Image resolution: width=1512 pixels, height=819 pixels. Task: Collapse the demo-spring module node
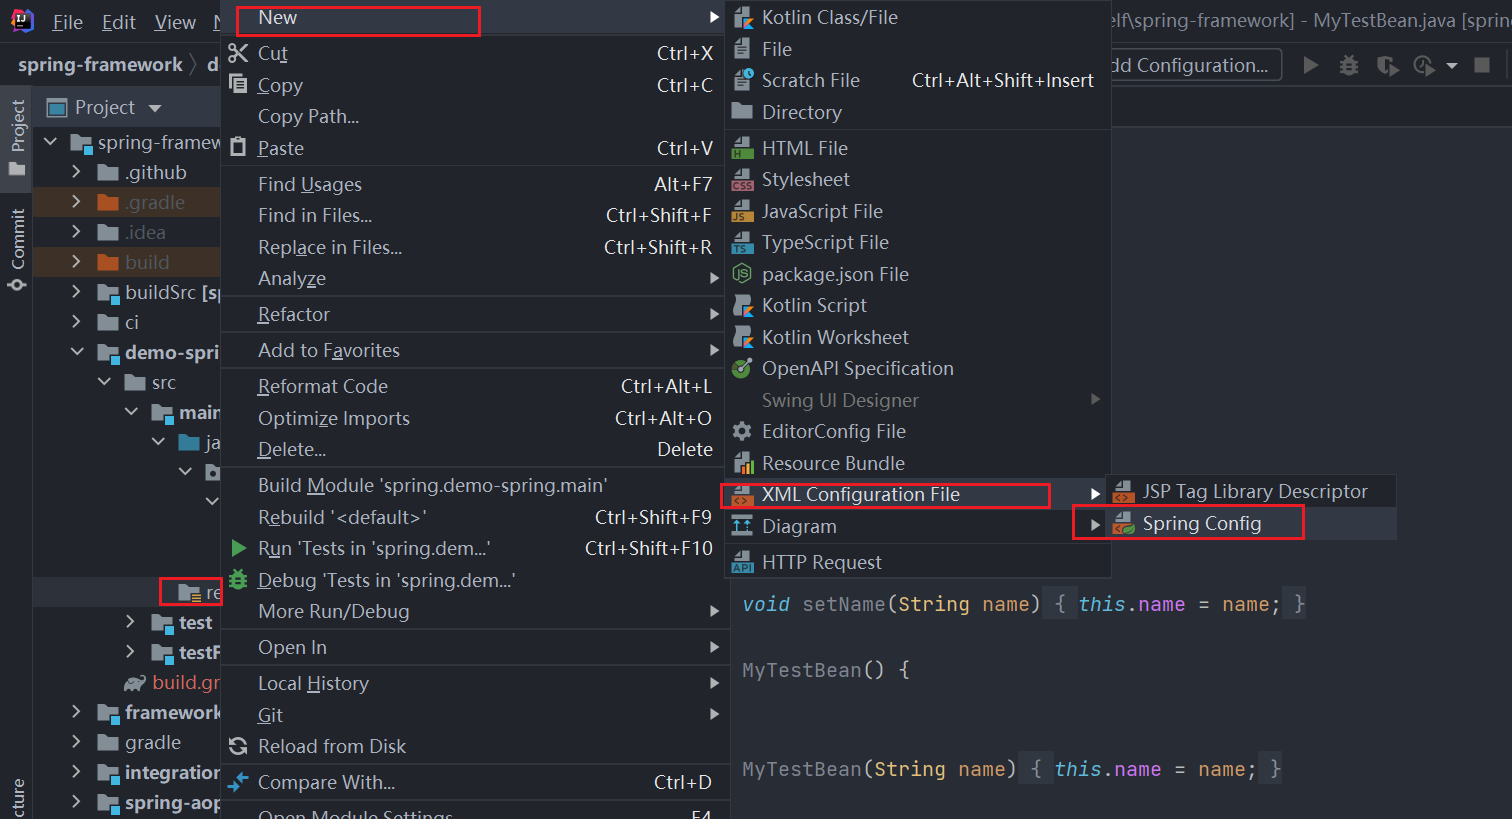tap(77, 352)
